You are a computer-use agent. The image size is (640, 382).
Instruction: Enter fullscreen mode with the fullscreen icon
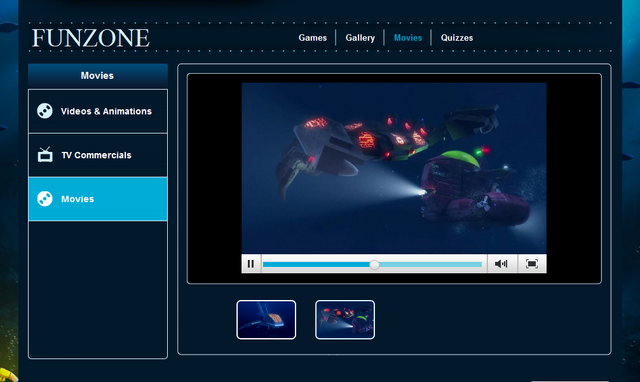532,264
